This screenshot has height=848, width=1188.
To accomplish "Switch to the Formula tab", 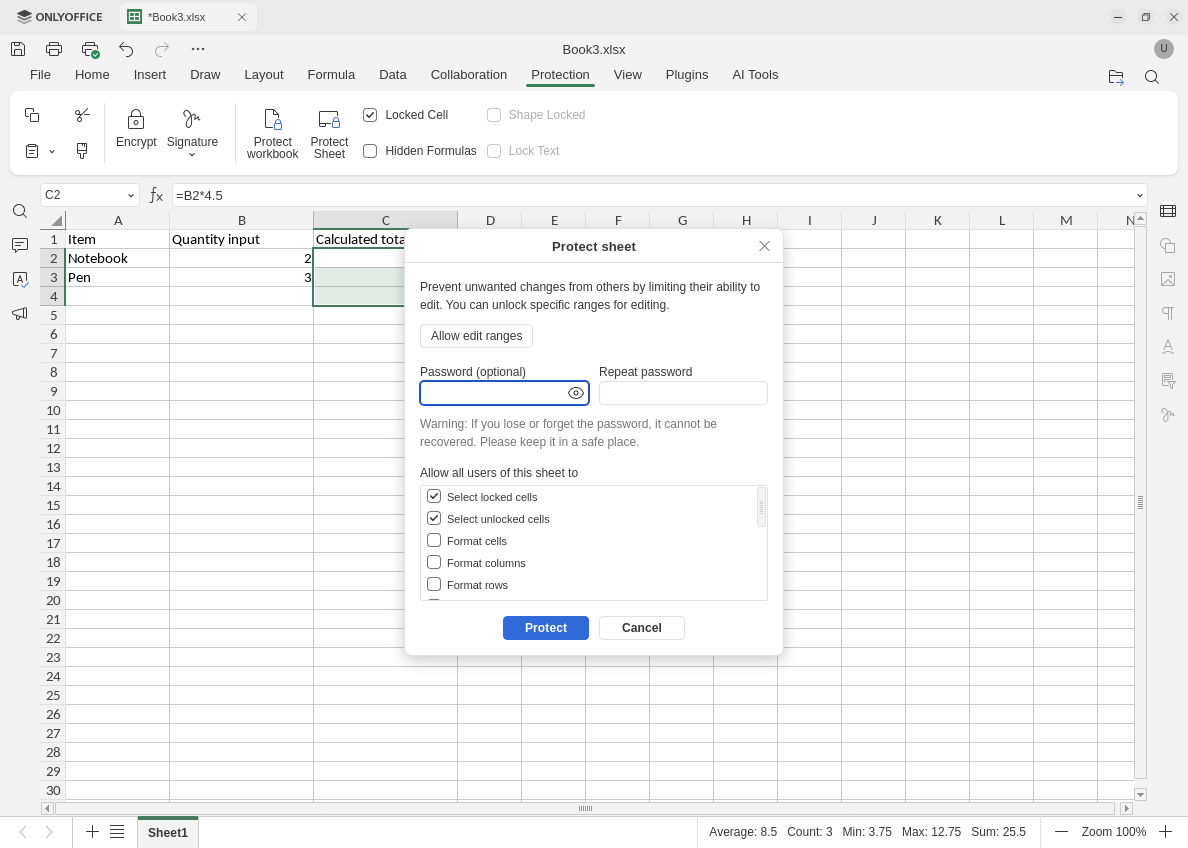I will [331, 75].
